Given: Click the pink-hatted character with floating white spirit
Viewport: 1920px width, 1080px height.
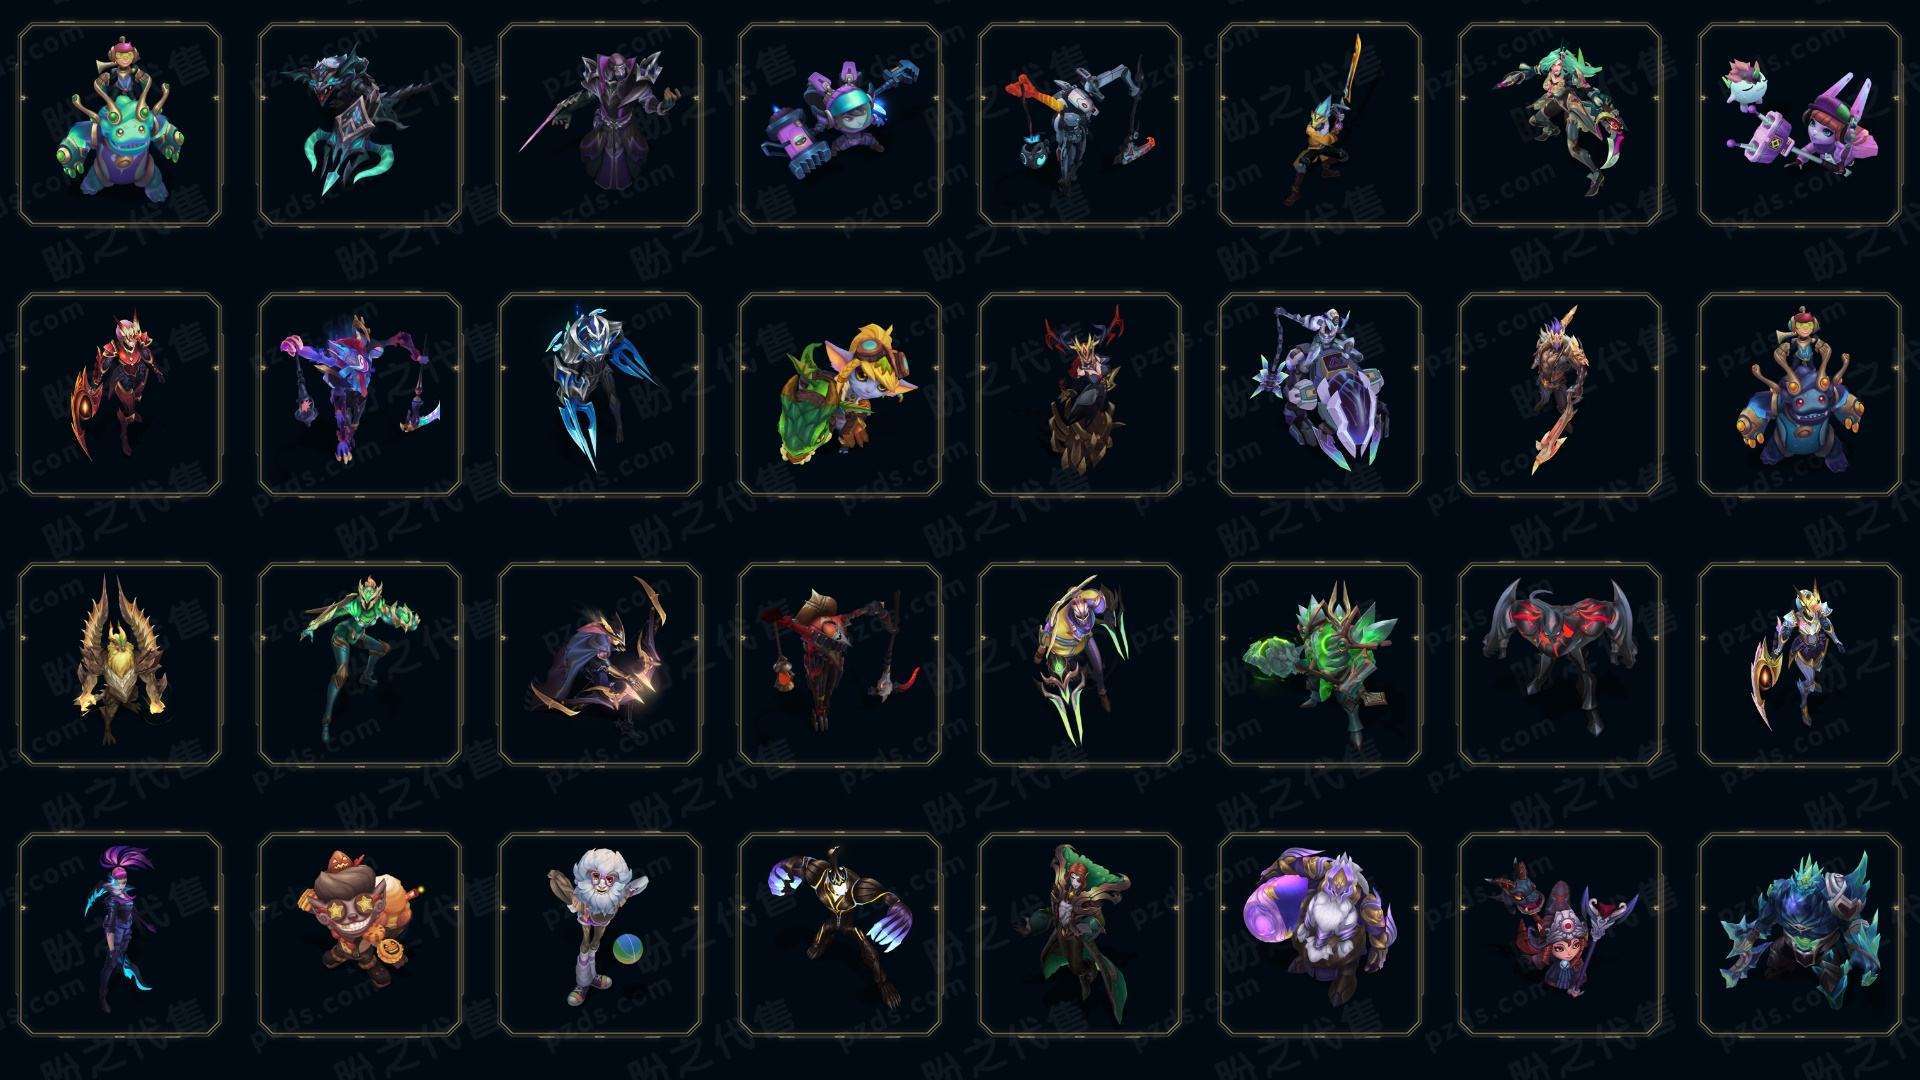Looking at the screenshot, I should (1800, 124).
